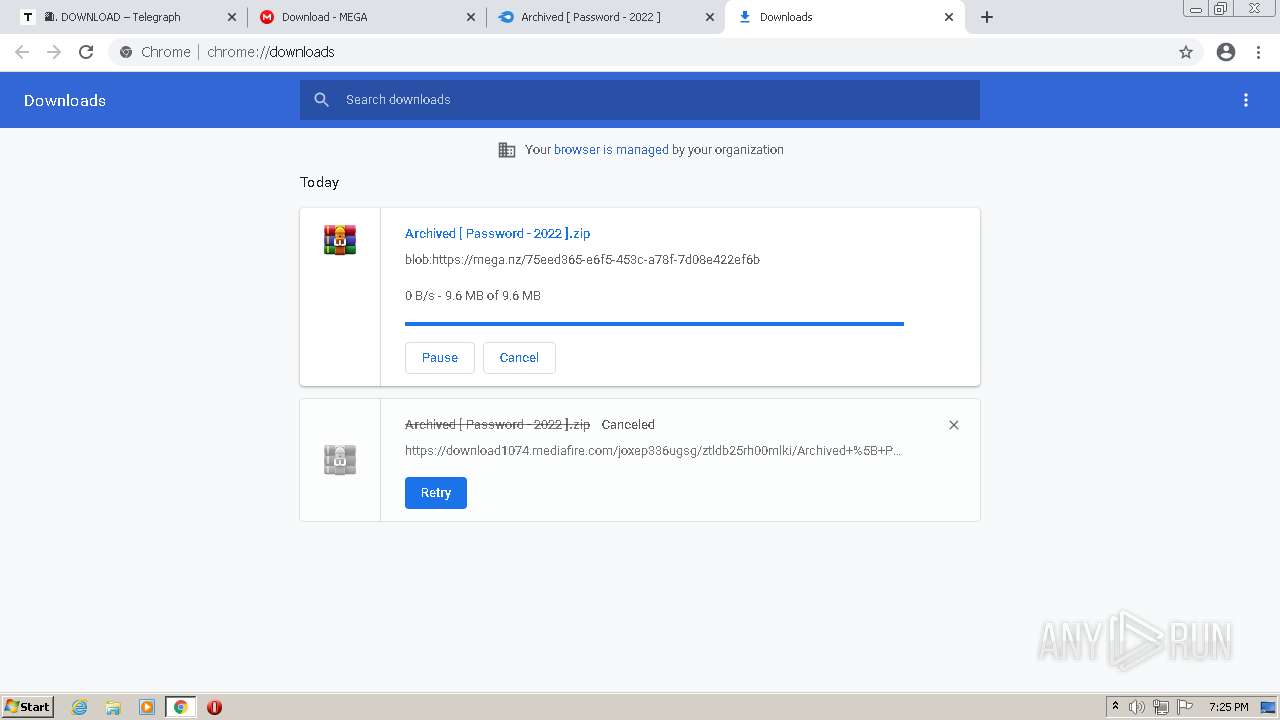Open the Chrome profile avatar menu
The height and width of the screenshot is (720, 1280).
[1226, 52]
